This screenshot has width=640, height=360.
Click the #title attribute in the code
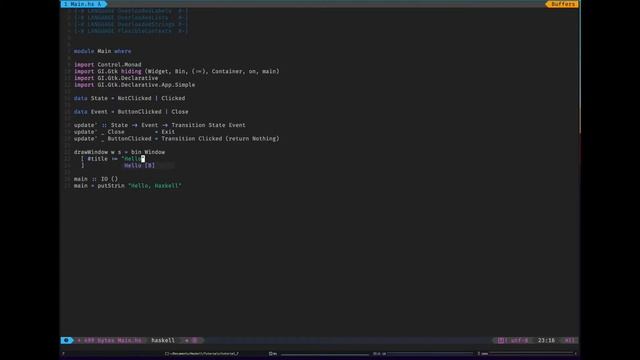97,159
